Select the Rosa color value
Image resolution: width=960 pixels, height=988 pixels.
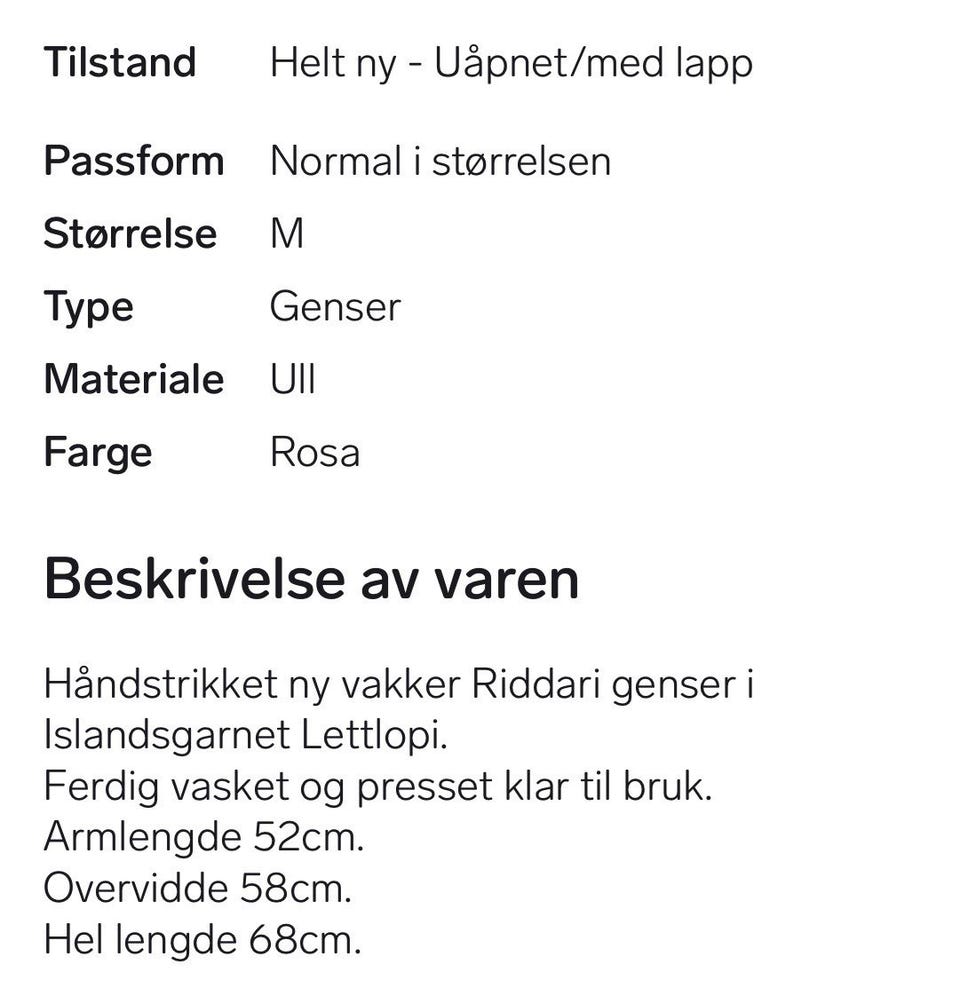[315, 452]
